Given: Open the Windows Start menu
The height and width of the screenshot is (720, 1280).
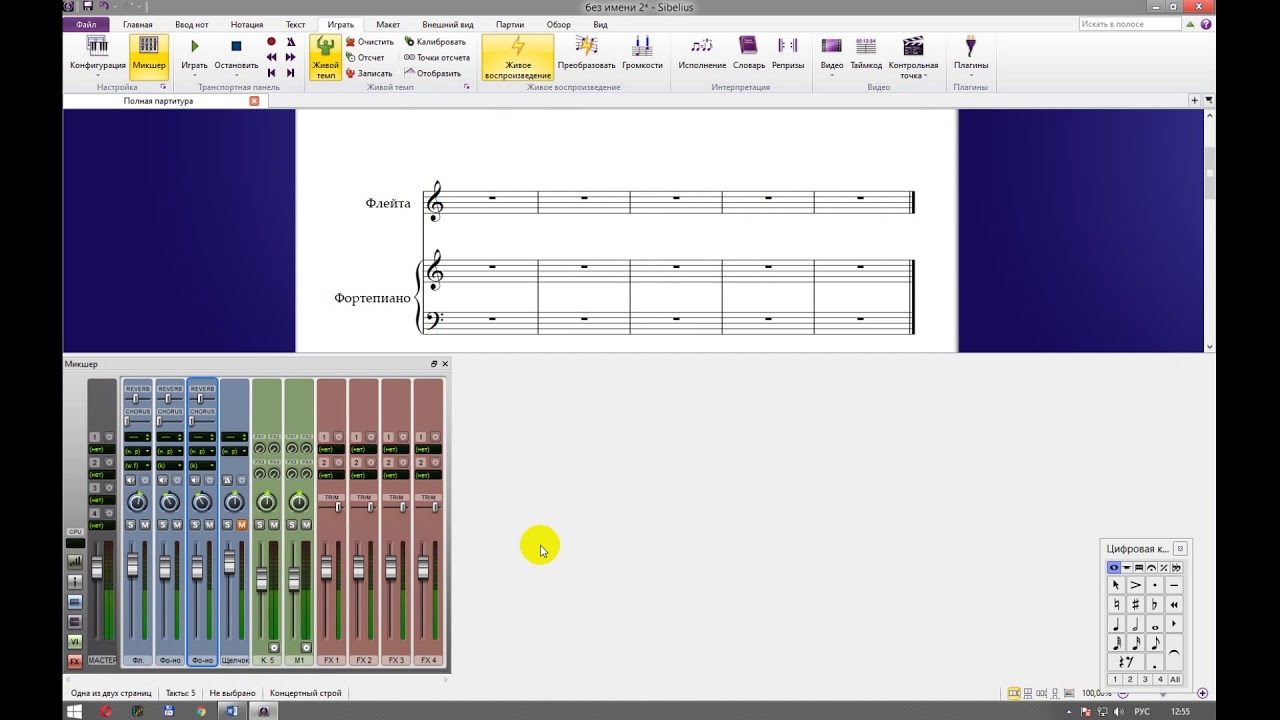Looking at the screenshot, I should point(73,711).
